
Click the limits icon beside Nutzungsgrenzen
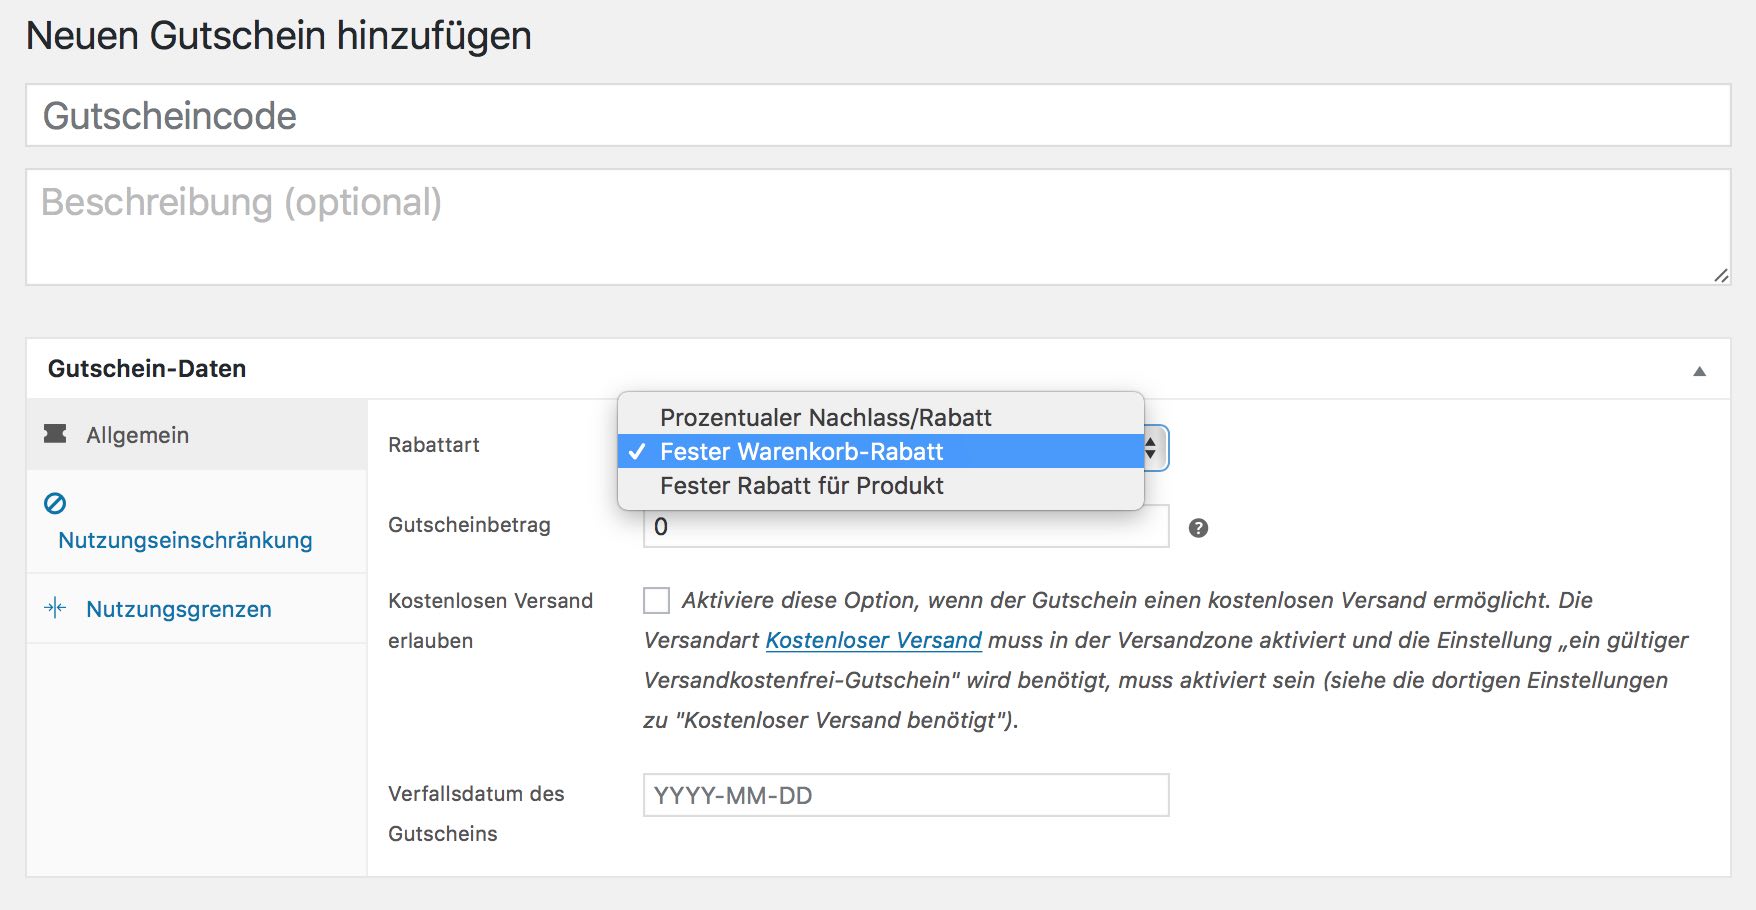click(55, 608)
